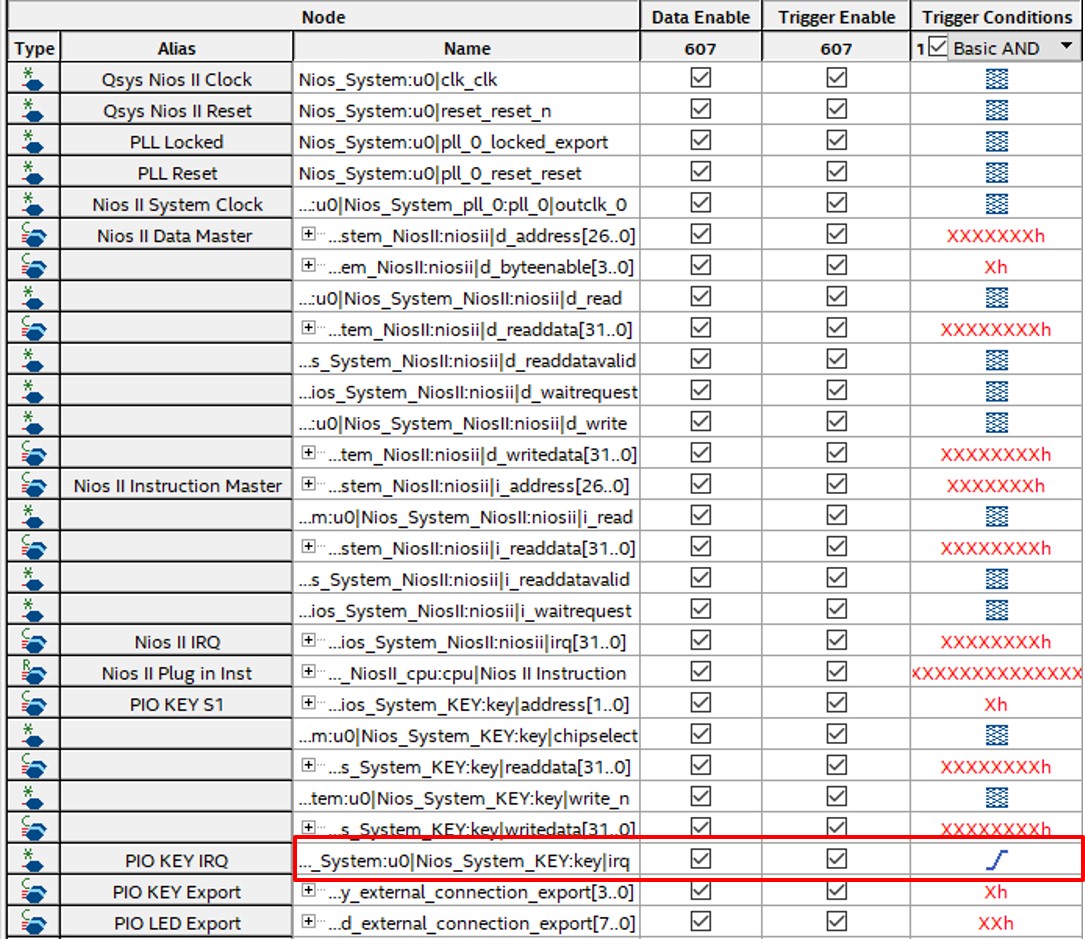Click the Type column header
The height and width of the screenshot is (939, 1085).
[34, 48]
